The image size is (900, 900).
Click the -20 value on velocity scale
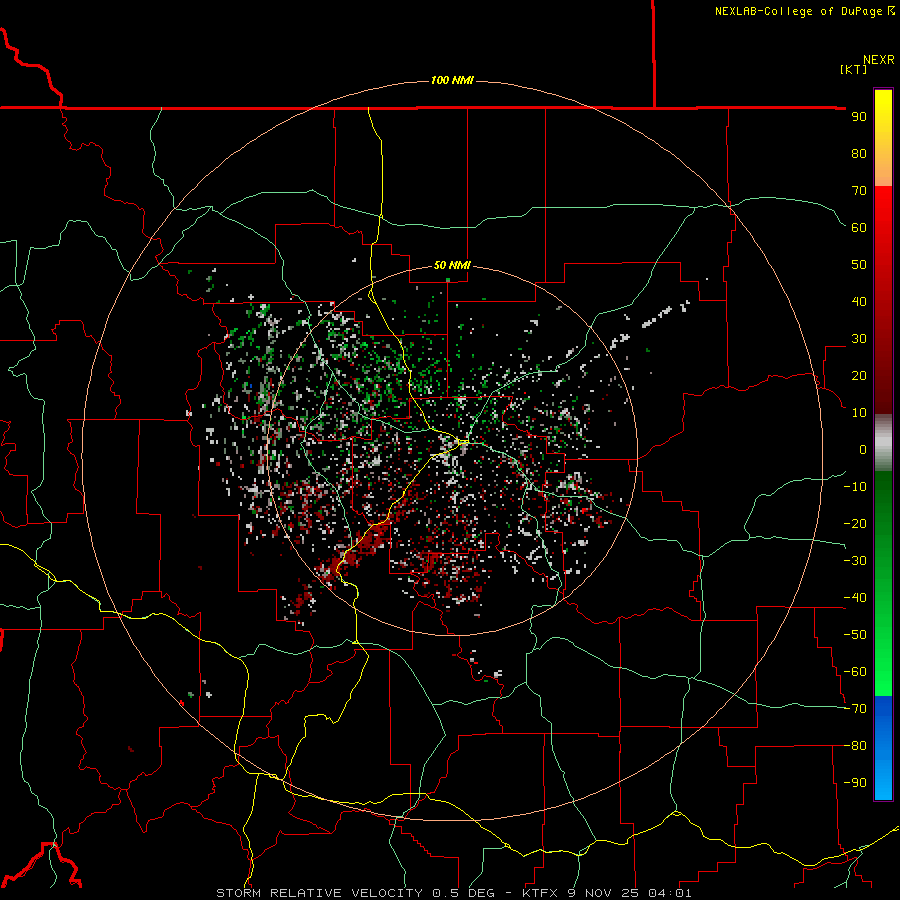pos(855,524)
